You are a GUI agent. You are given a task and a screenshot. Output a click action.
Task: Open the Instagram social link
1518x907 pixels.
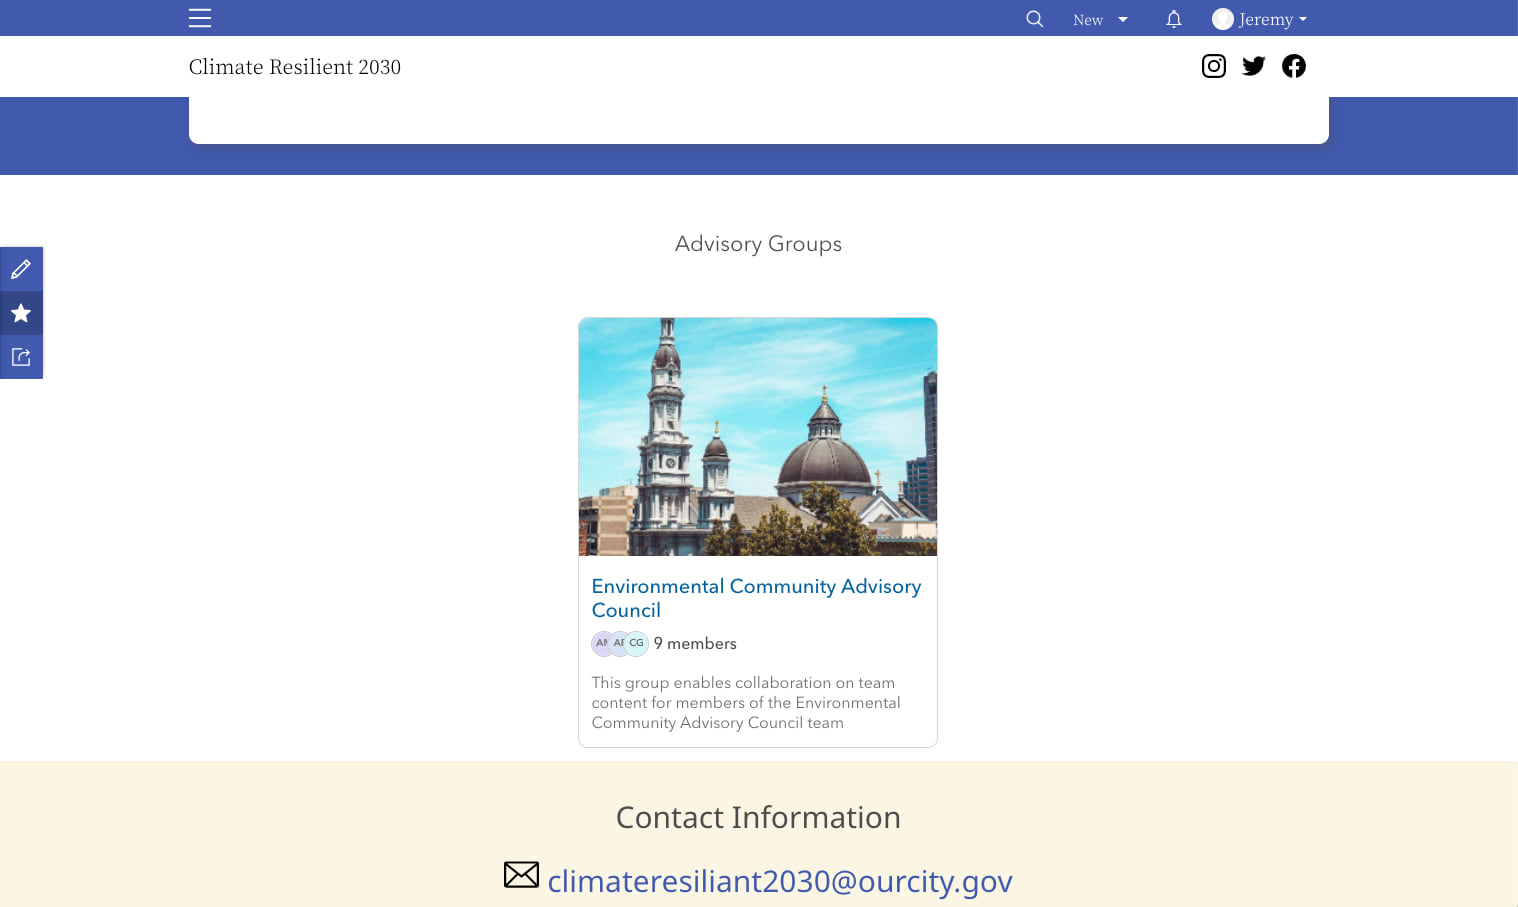click(x=1214, y=66)
